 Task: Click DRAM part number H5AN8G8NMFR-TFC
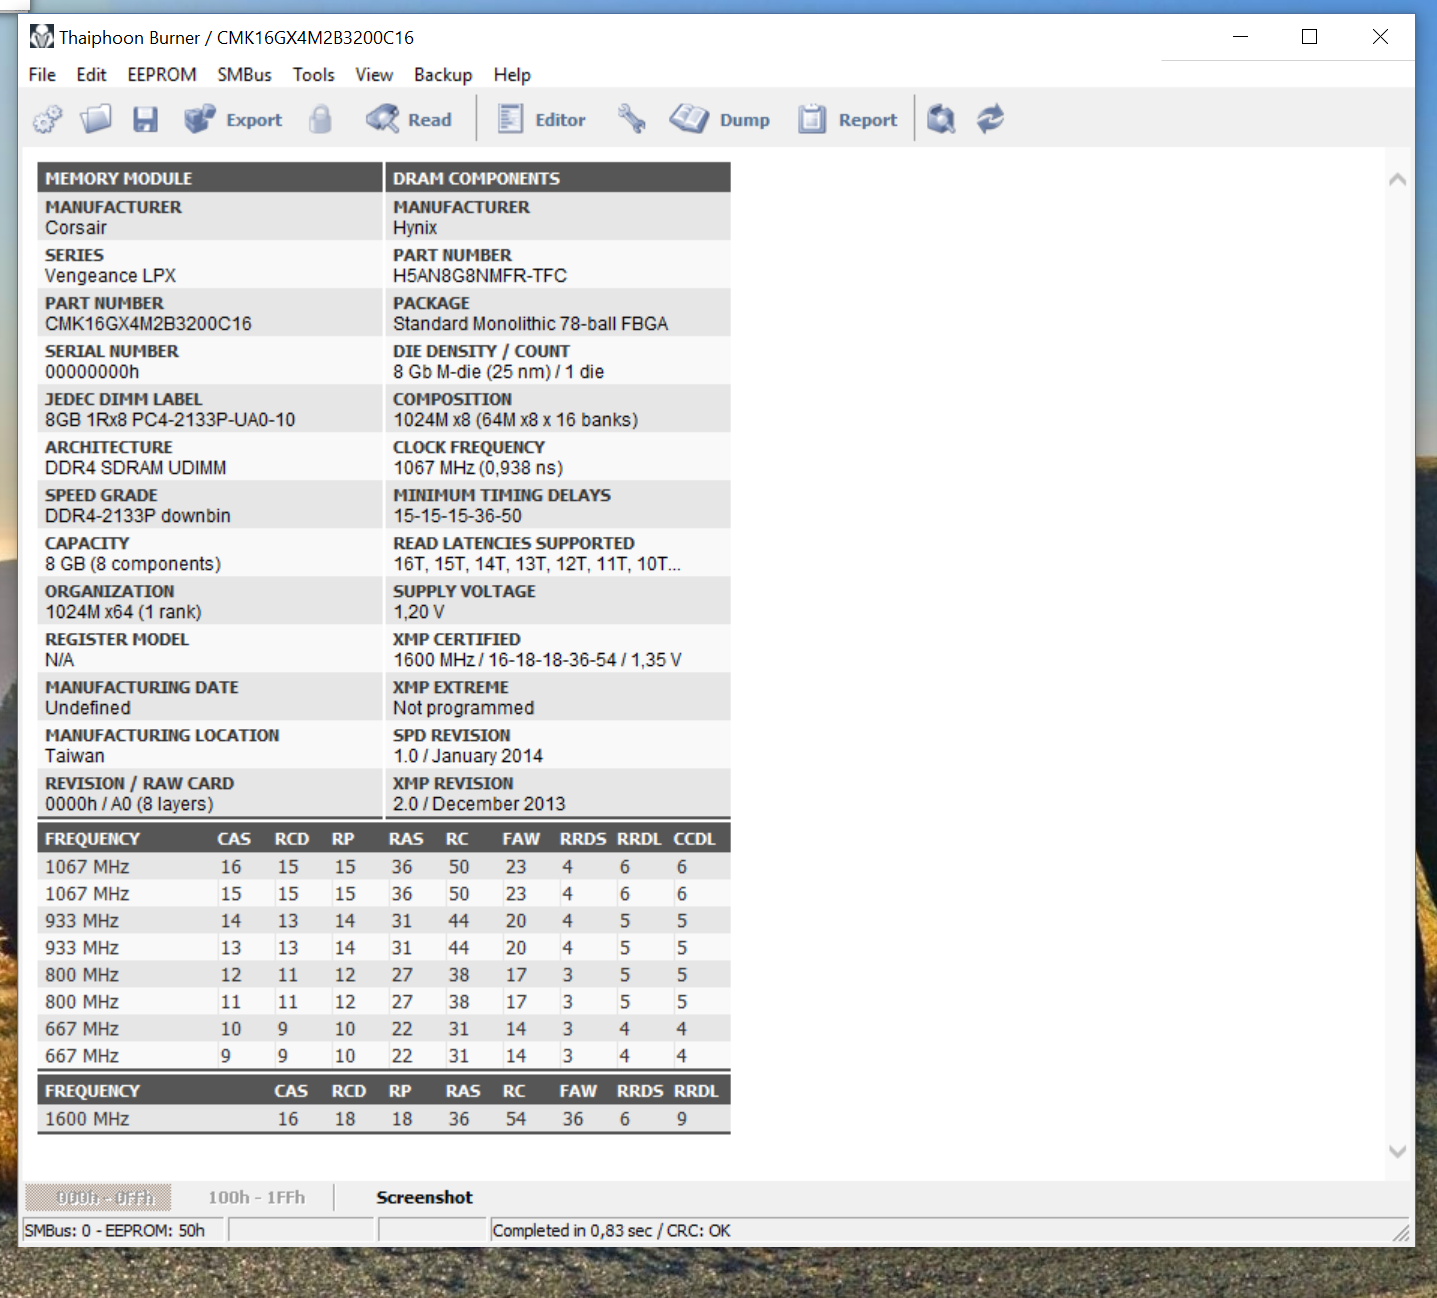[x=480, y=276]
